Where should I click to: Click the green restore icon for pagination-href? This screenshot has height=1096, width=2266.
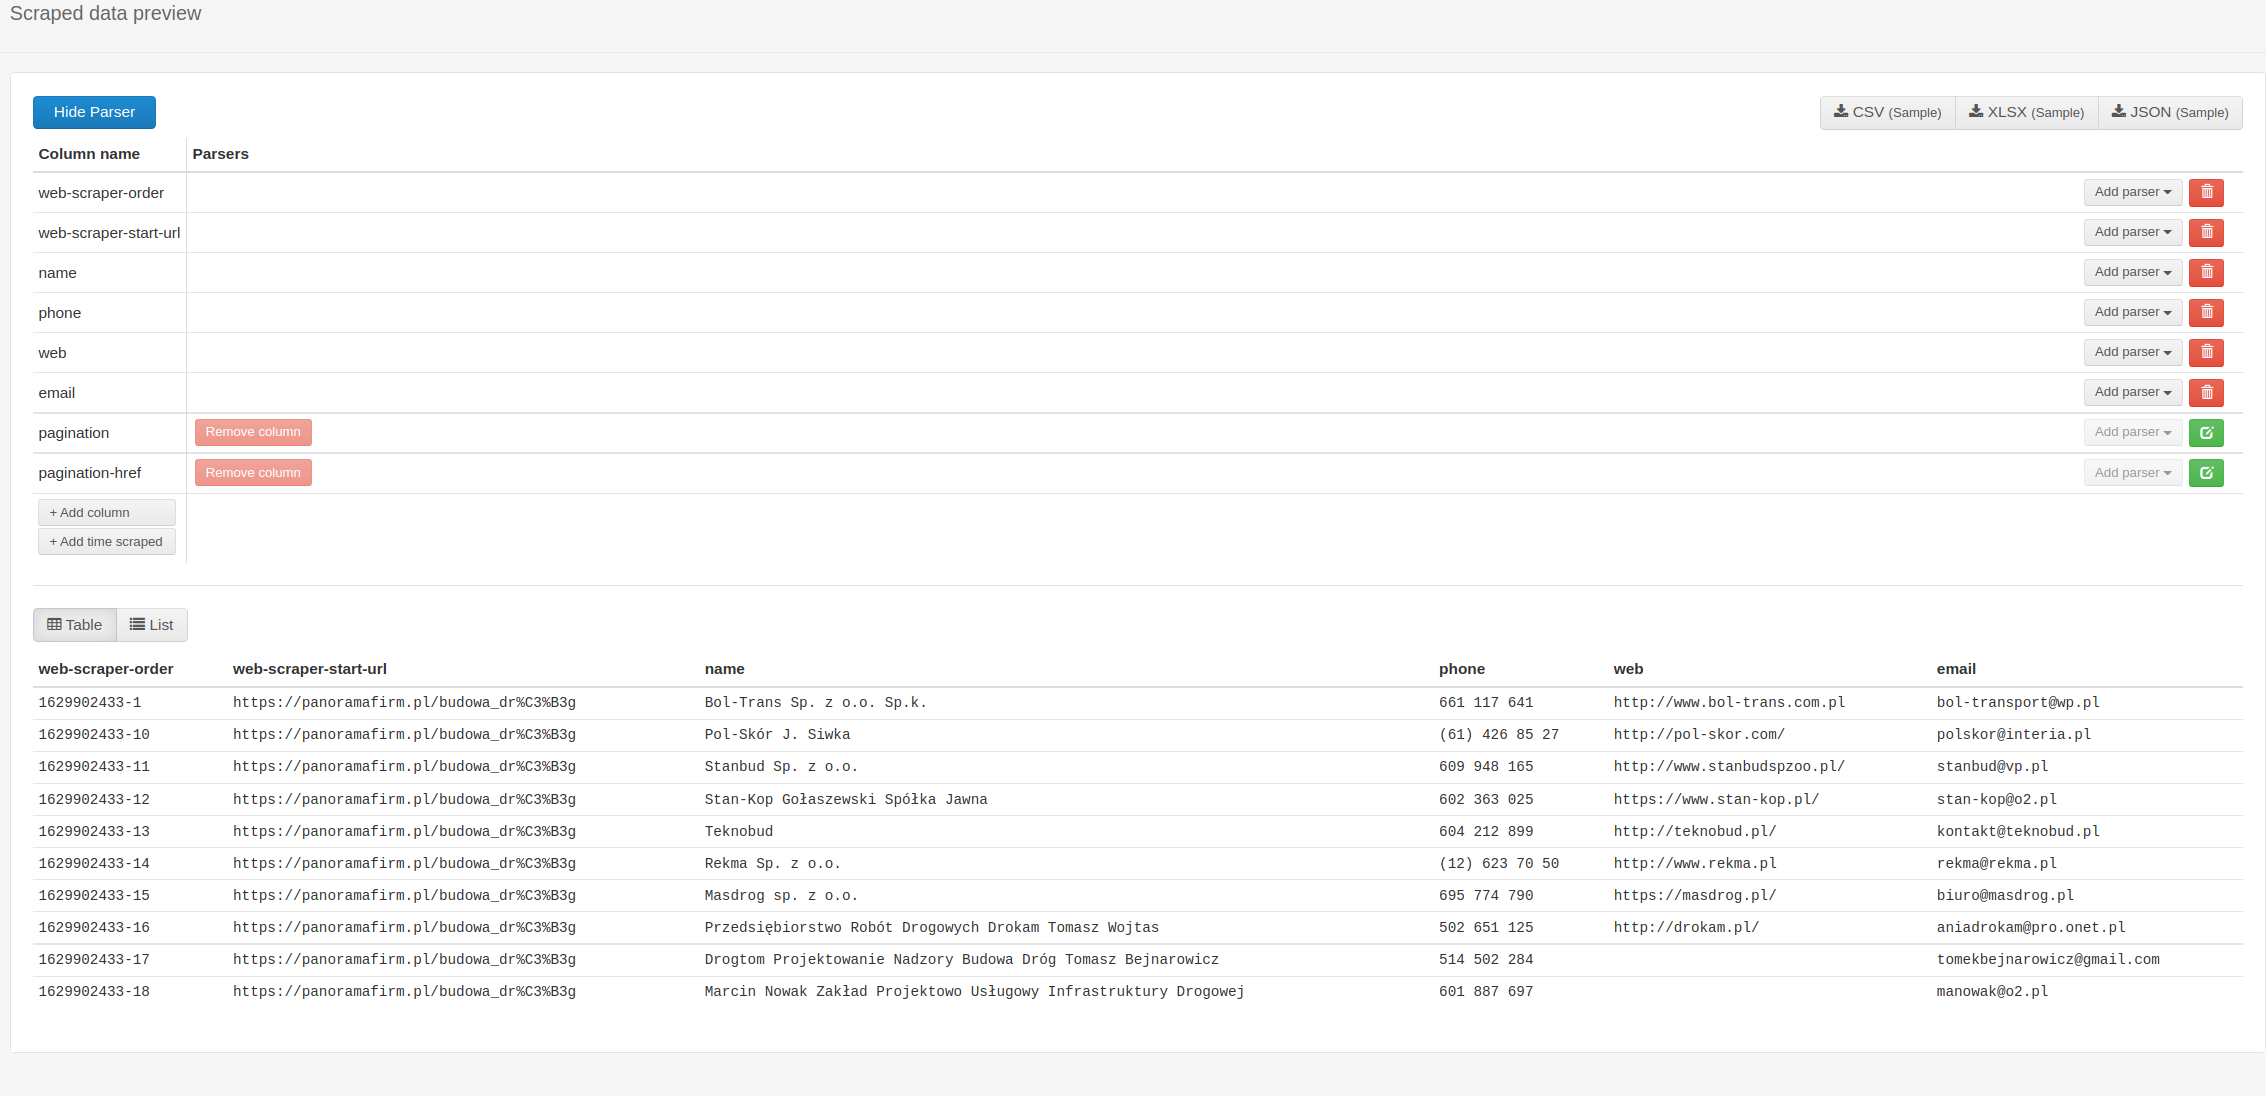click(2205, 473)
